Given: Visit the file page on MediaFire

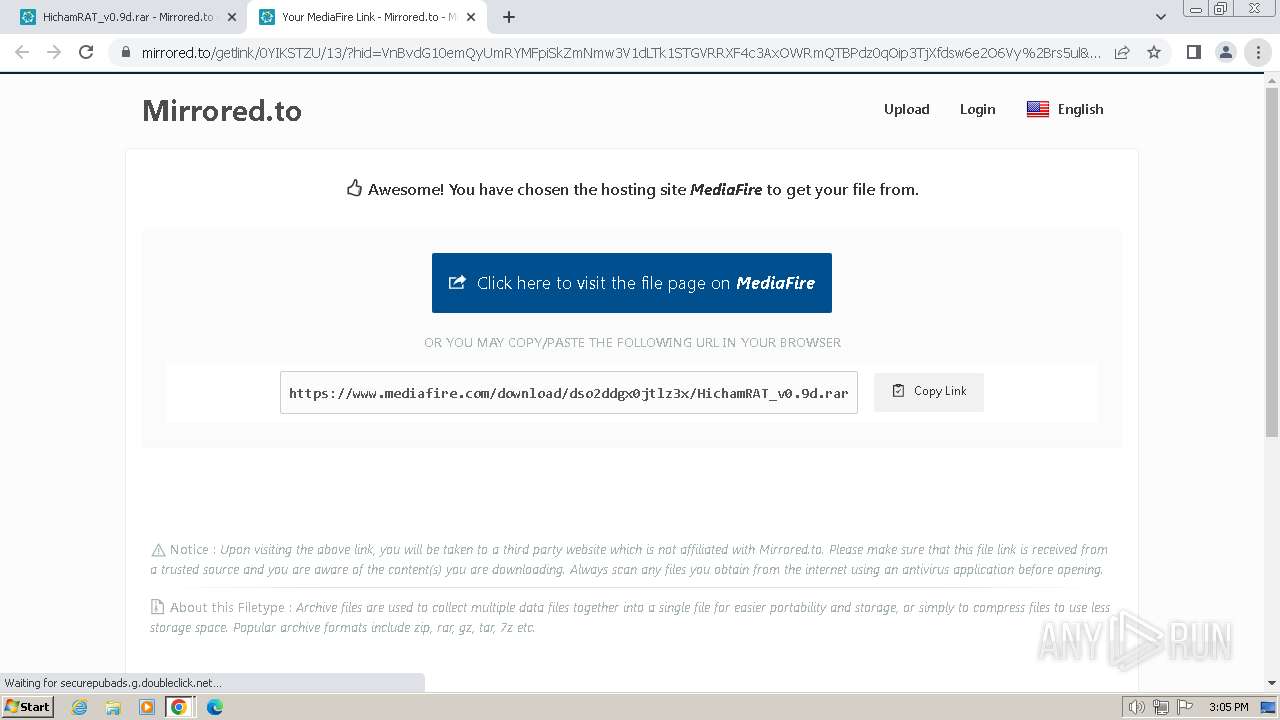Looking at the screenshot, I should click(632, 283).
